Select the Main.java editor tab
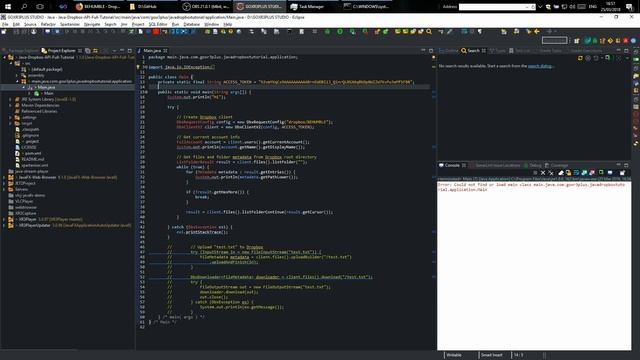640x360 pixels. 152,51
